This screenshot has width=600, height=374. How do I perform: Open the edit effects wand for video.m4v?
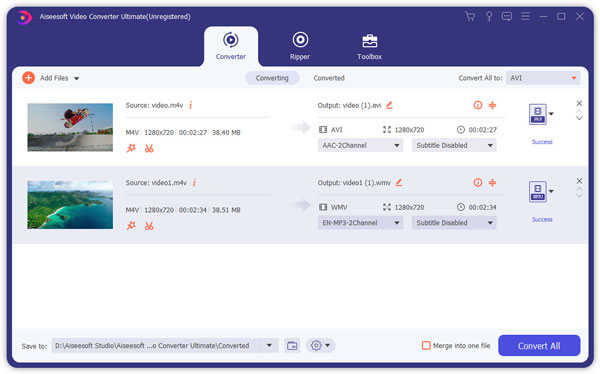131,148
